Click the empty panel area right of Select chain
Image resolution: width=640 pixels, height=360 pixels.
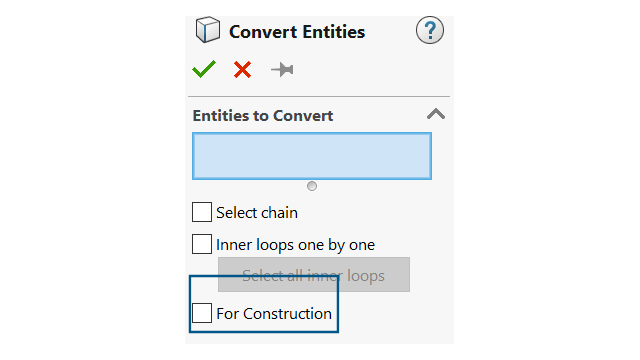(x=373, y=212)
